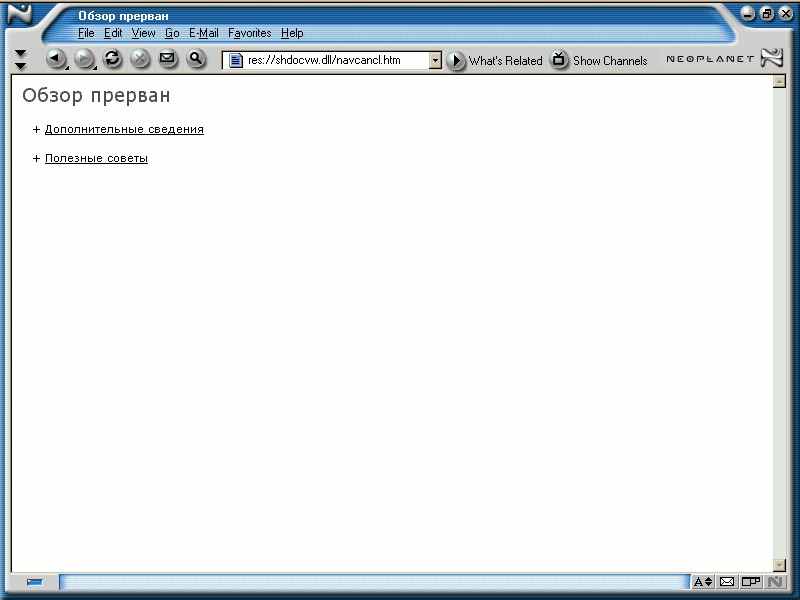The image size is (800, 600).
Task: Click the envelope icon in status bar
Action: tap(727, 582)
